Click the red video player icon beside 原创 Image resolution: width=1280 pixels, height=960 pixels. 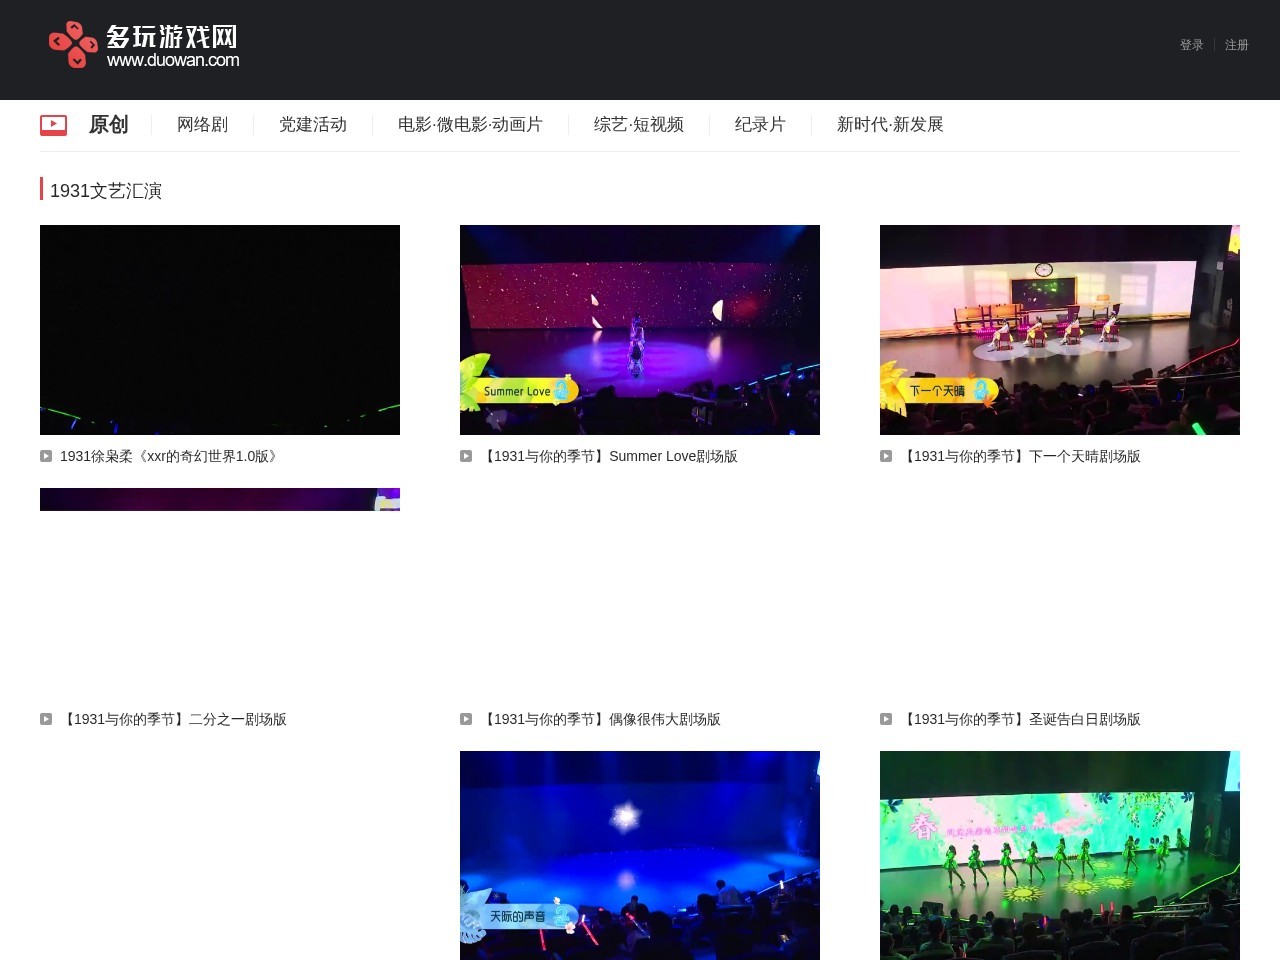click(53, 124)
